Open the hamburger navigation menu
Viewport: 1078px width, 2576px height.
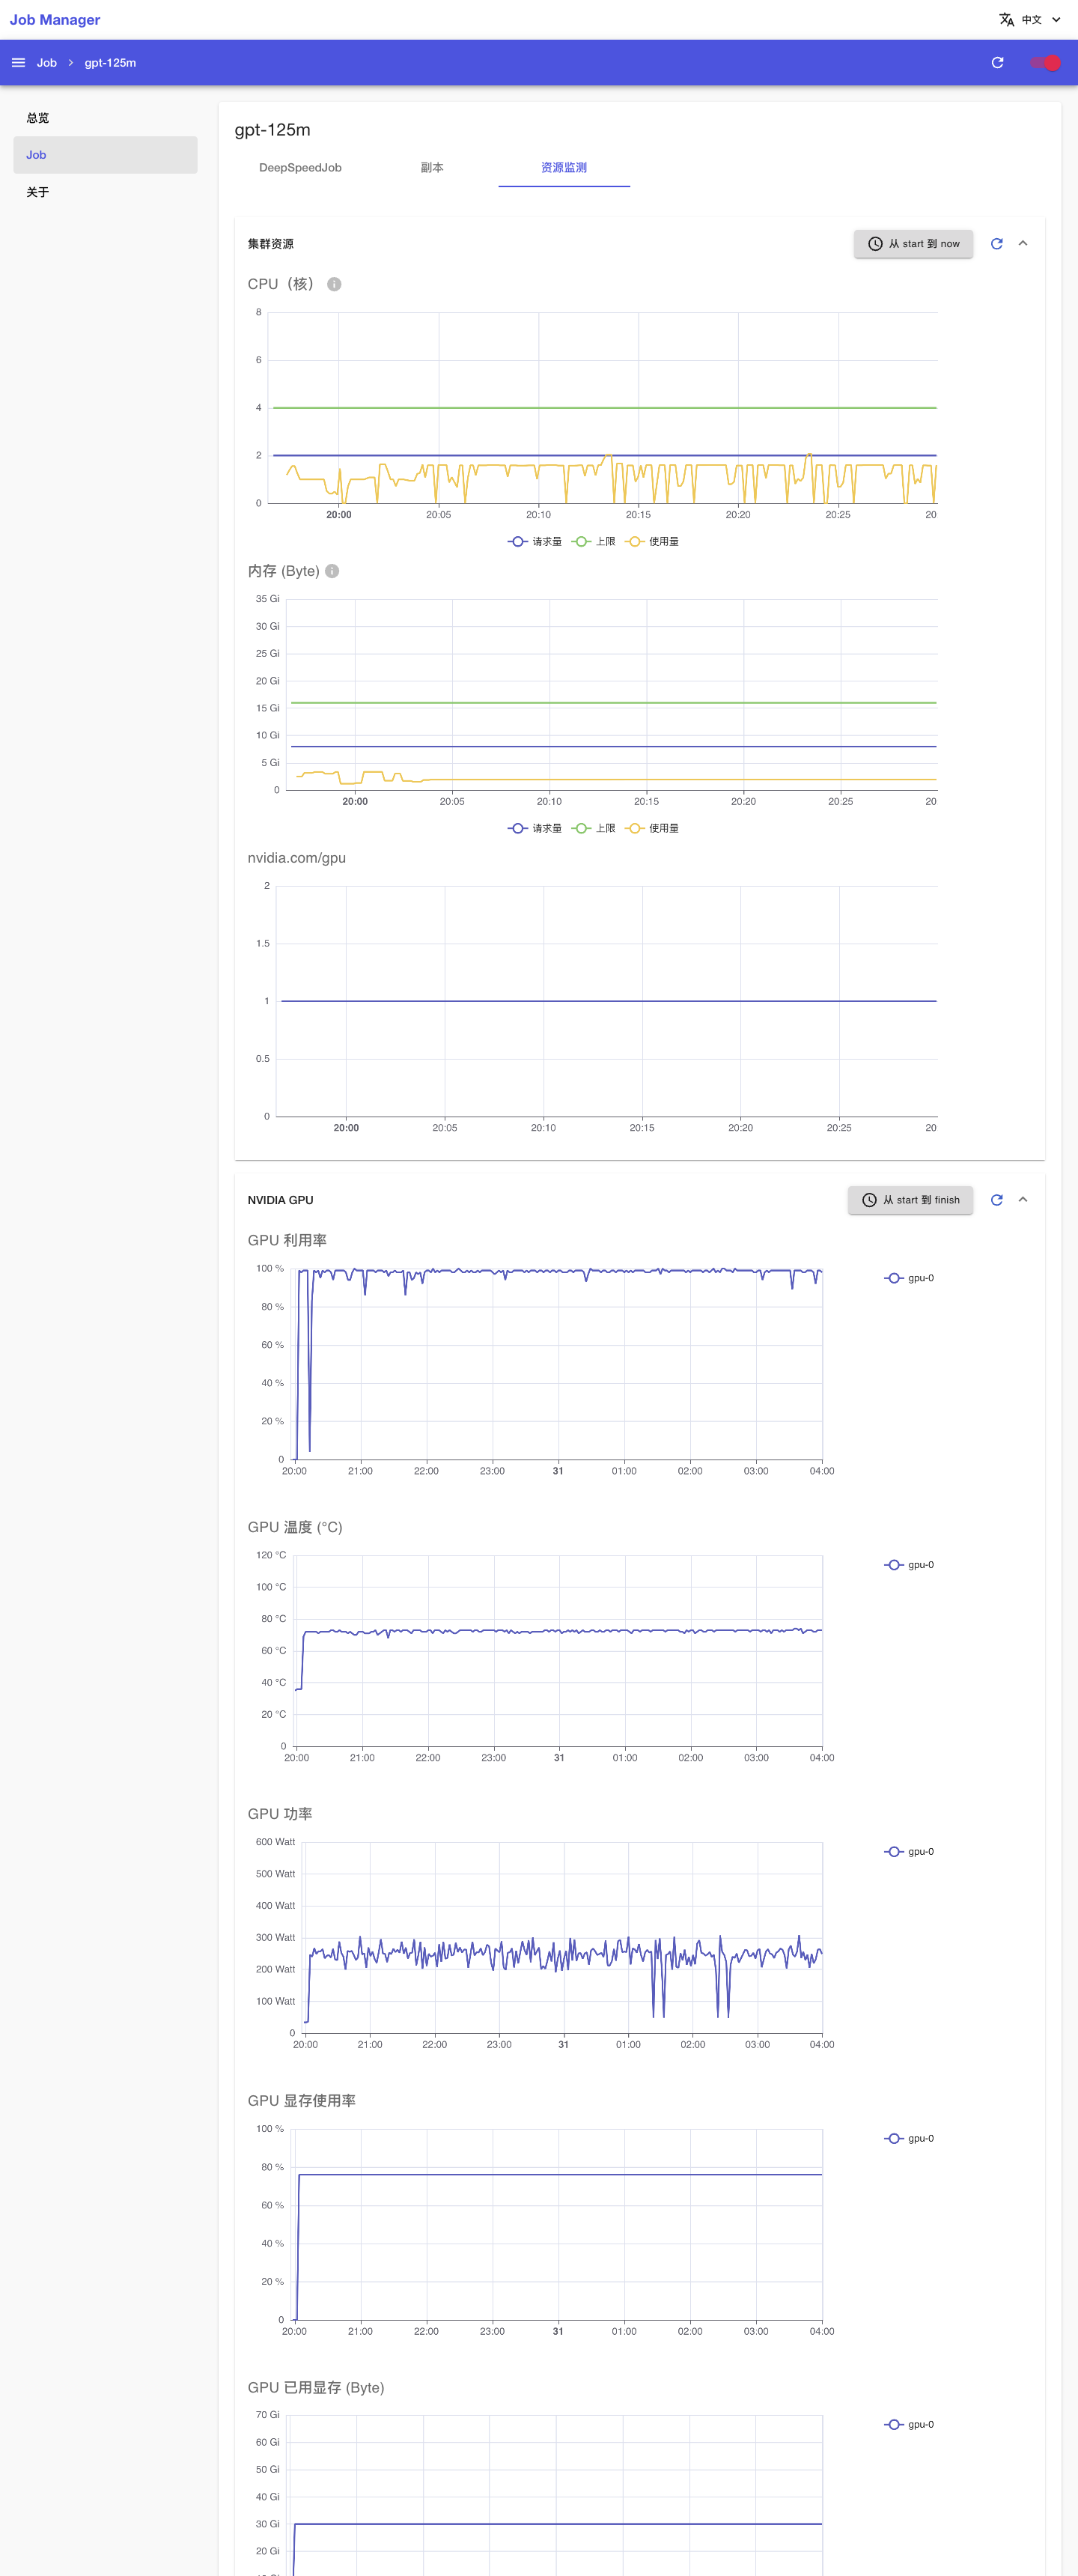tap(18, 63)
